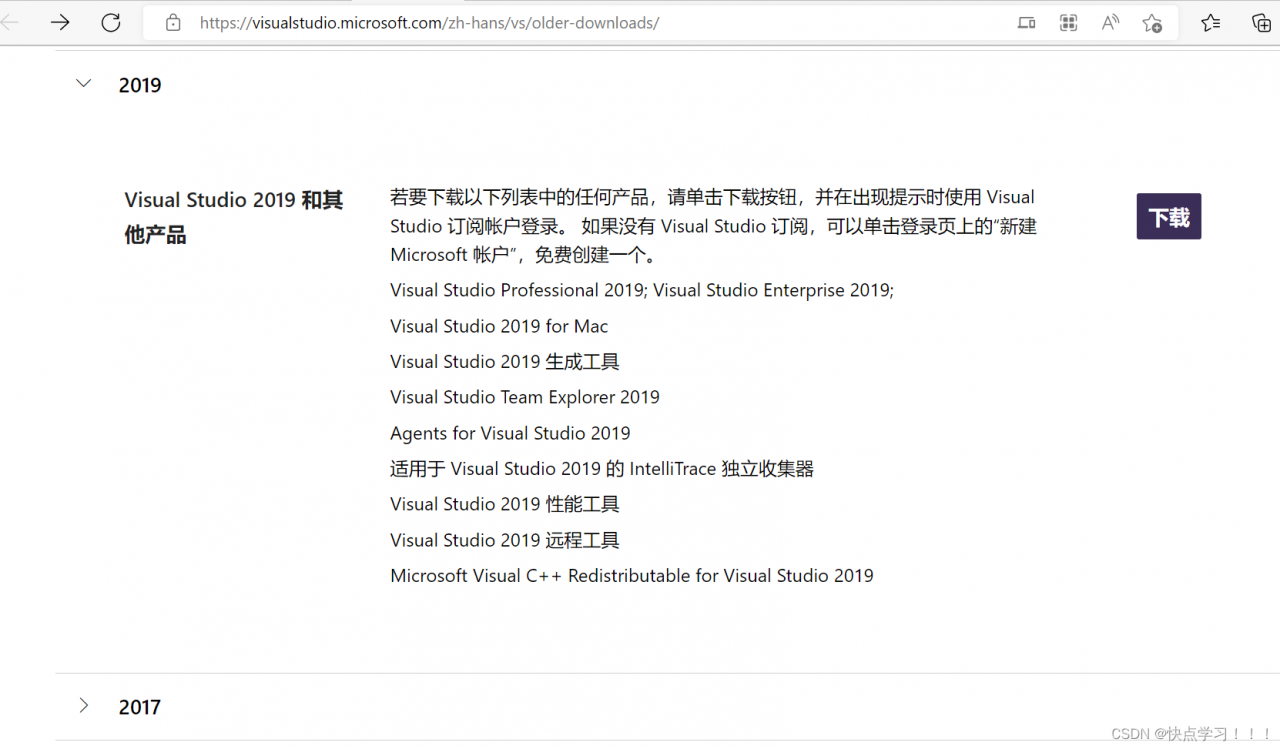
Task: Click the paragraph starting with '若要下载以下列表中的任何产品'
Action: pos(714,226)
